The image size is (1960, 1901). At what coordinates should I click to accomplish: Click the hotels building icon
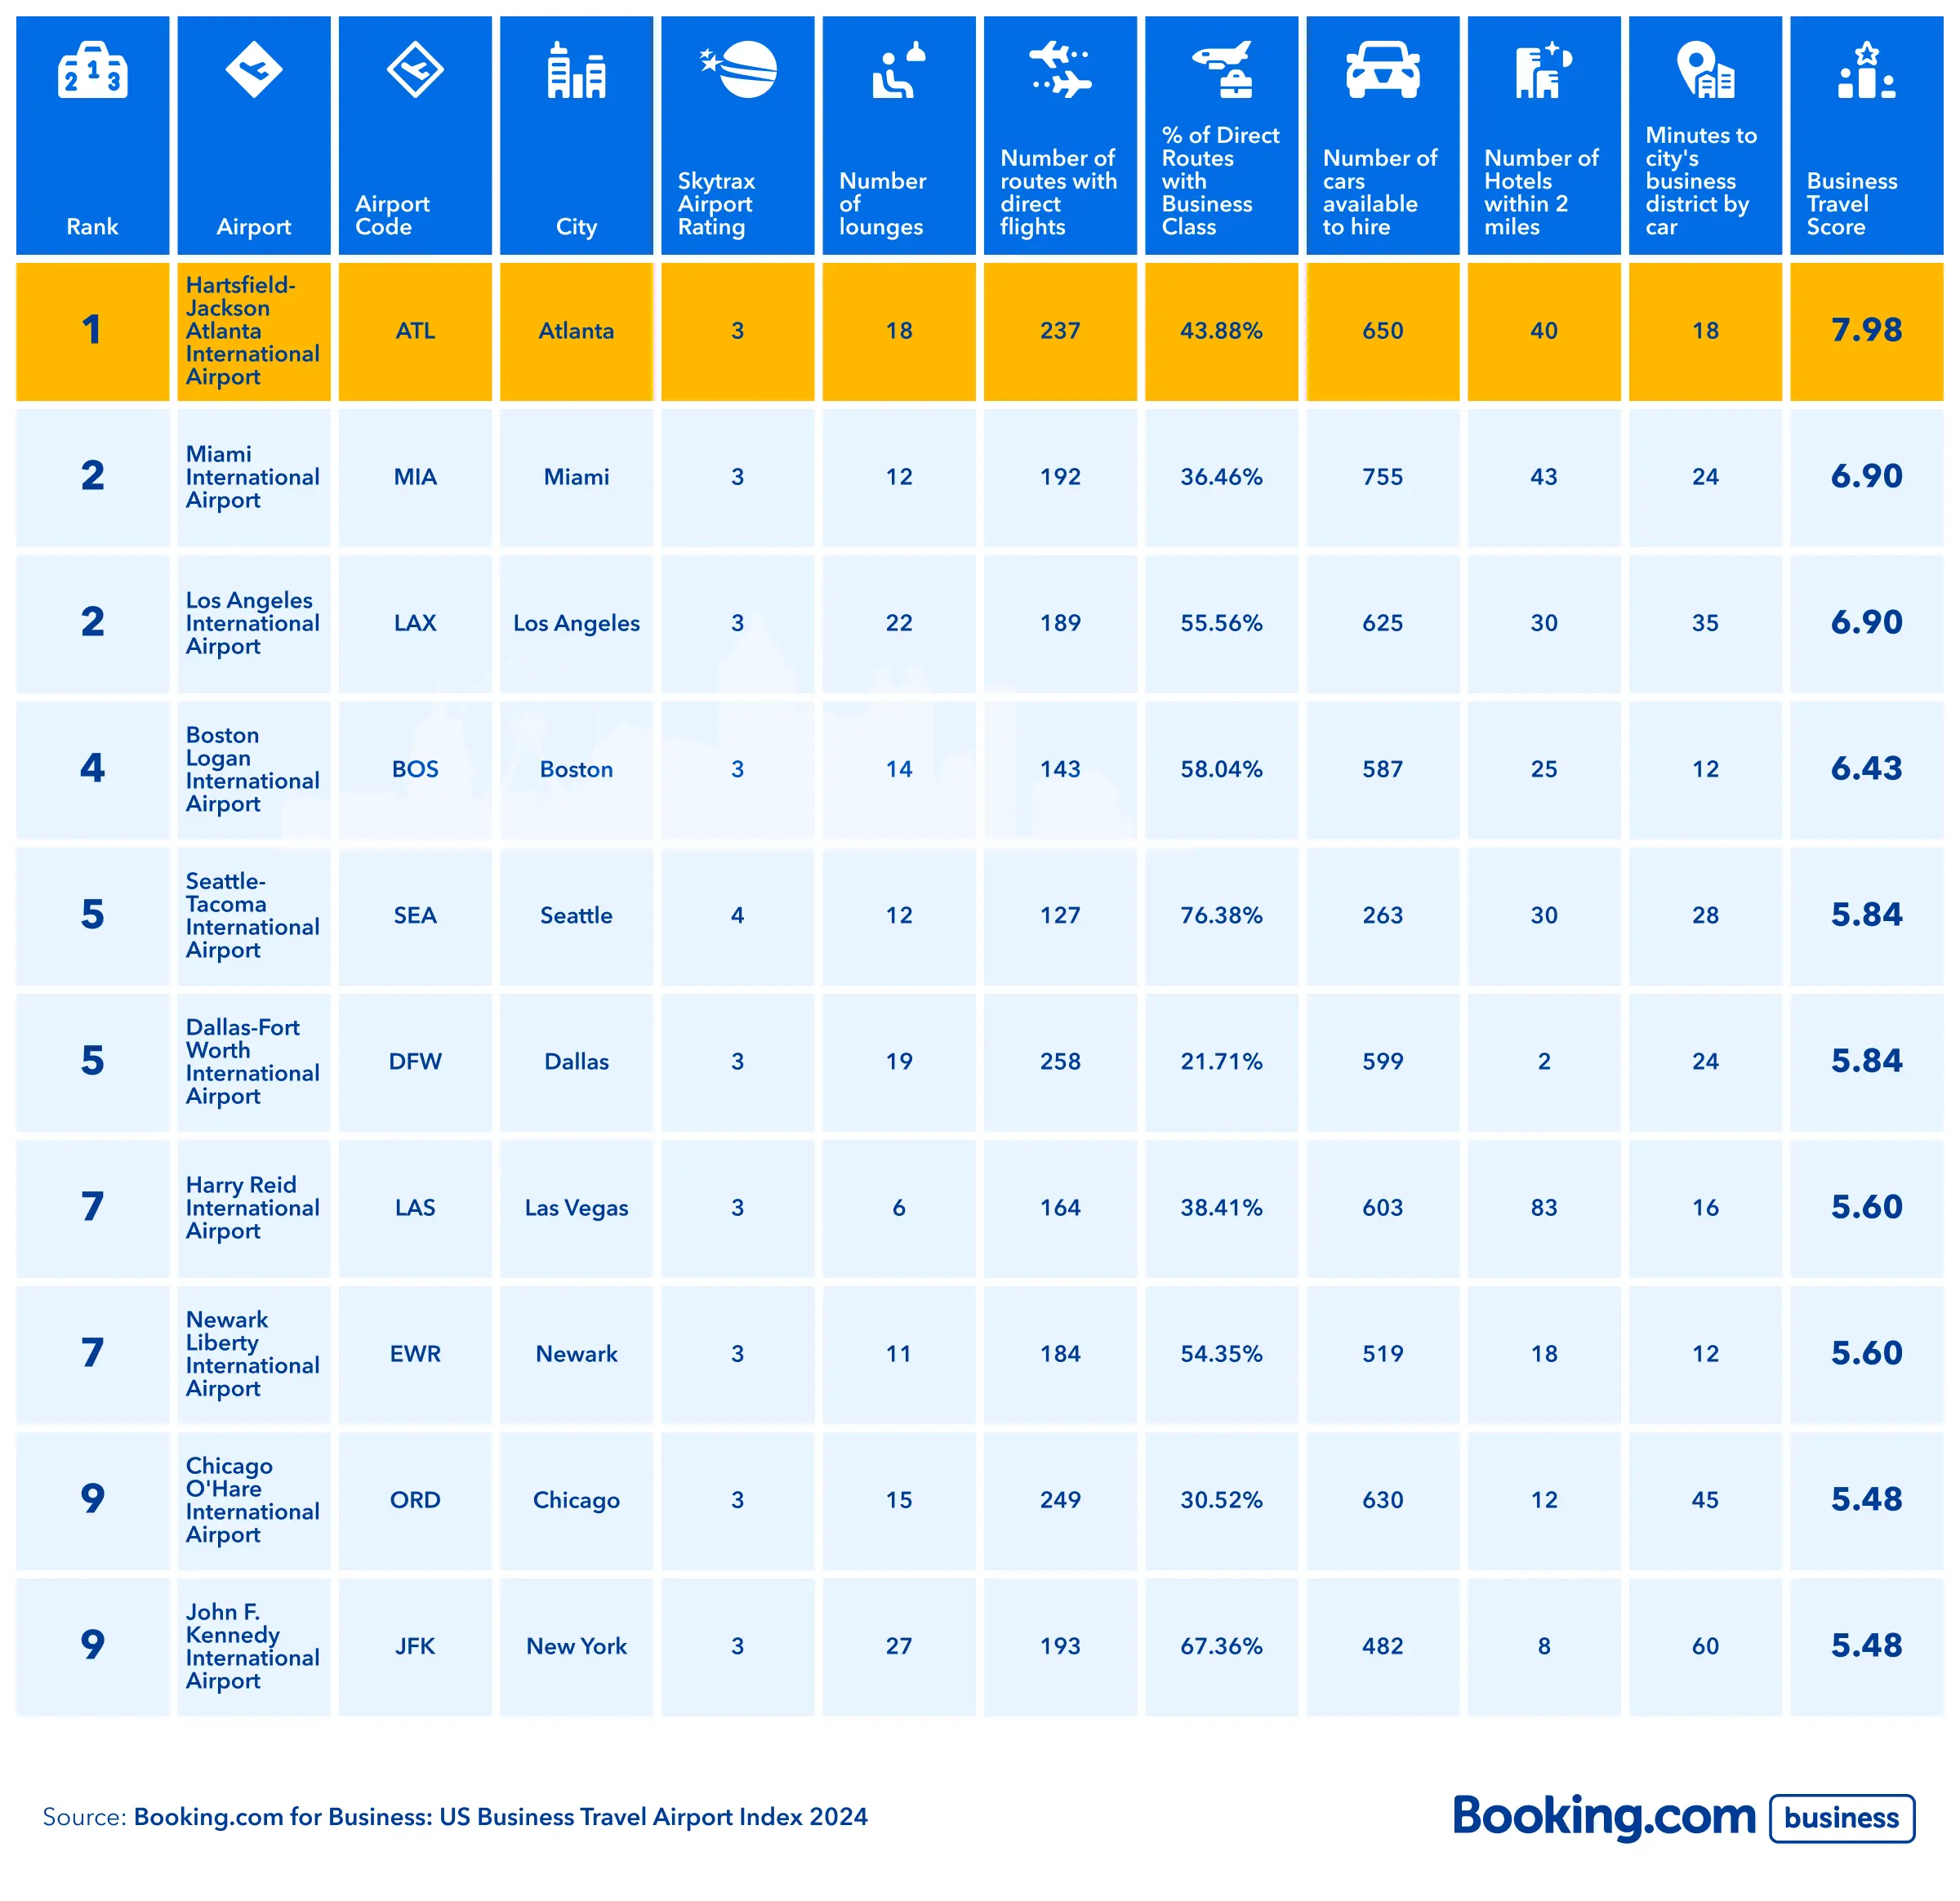(x=1543, y=70)
